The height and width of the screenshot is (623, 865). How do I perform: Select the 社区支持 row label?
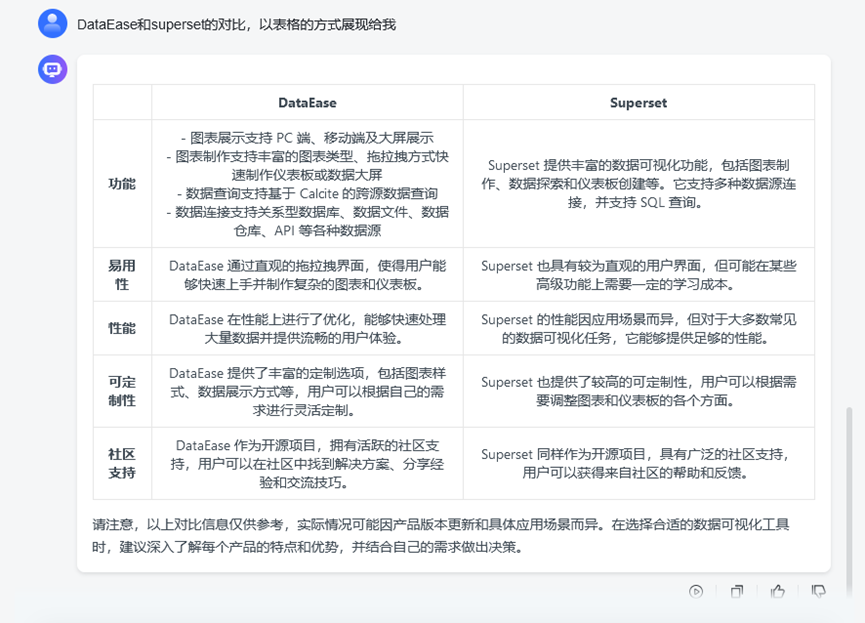click(122, 463)
